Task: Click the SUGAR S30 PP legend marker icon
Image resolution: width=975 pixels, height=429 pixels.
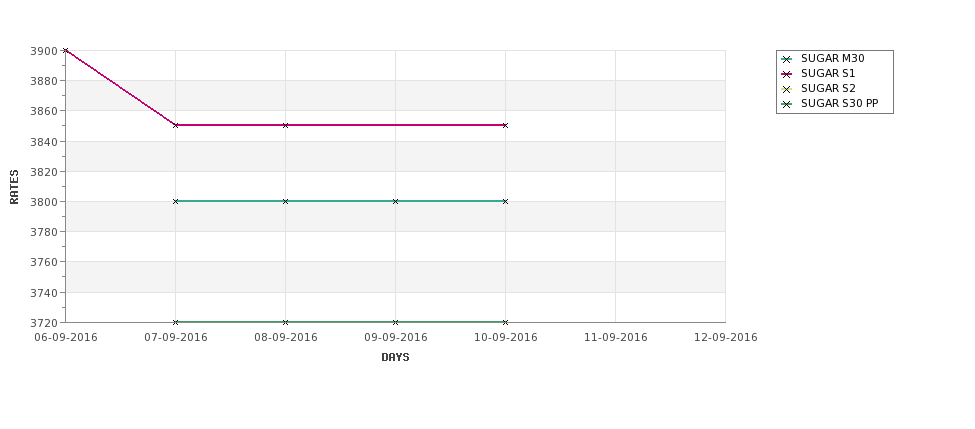Action: [786, 104]
